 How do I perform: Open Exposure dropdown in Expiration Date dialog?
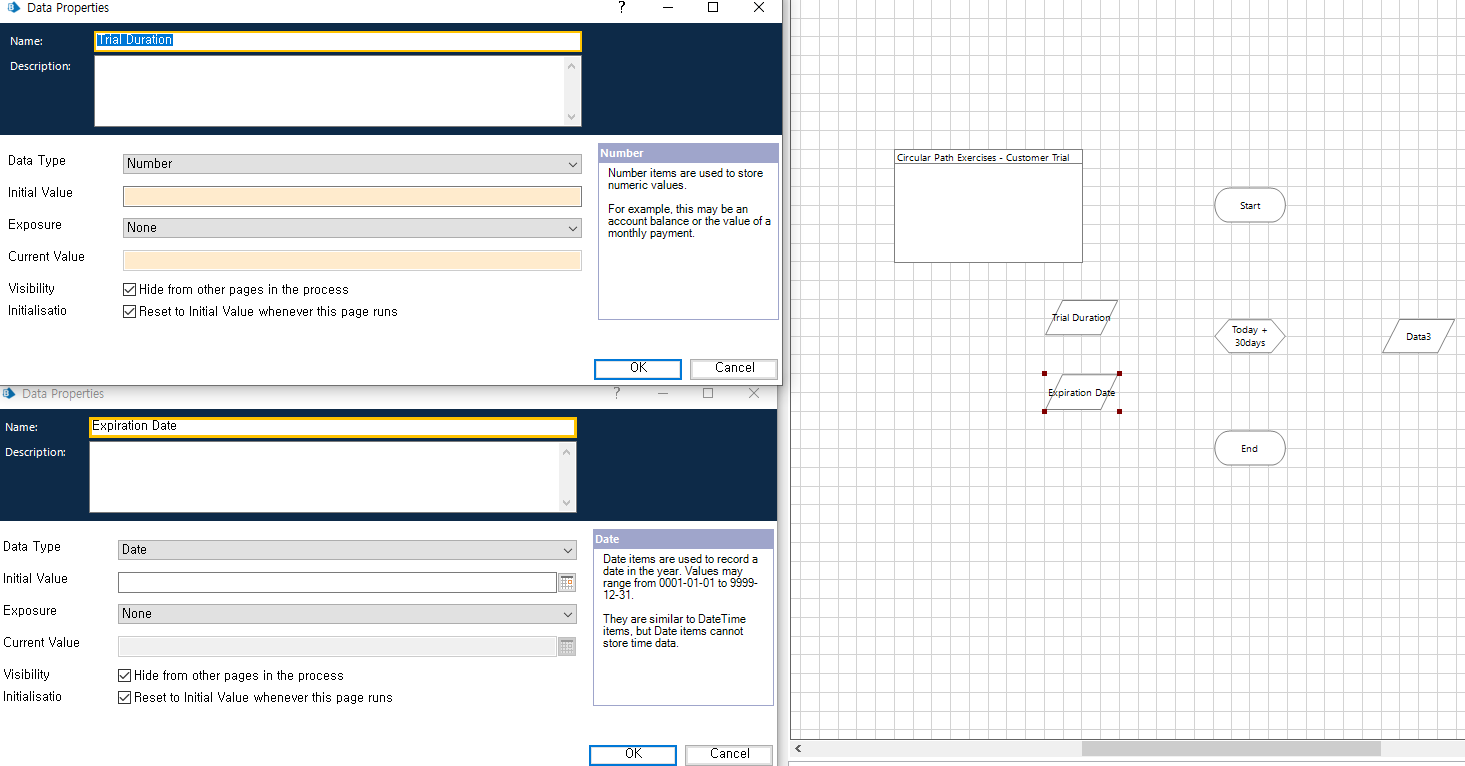(x=347, y=613)
